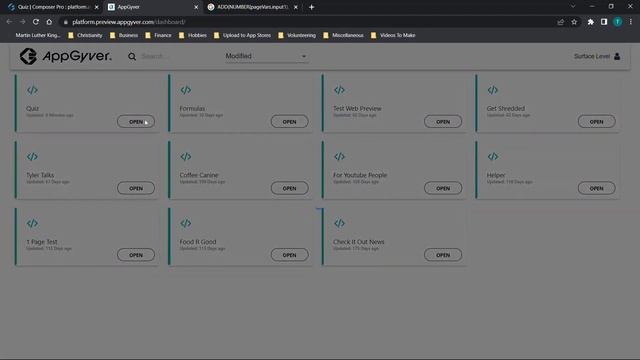
Task: Toggle the browser side panel
Action: pyautogui.click(x=604, y=22)
